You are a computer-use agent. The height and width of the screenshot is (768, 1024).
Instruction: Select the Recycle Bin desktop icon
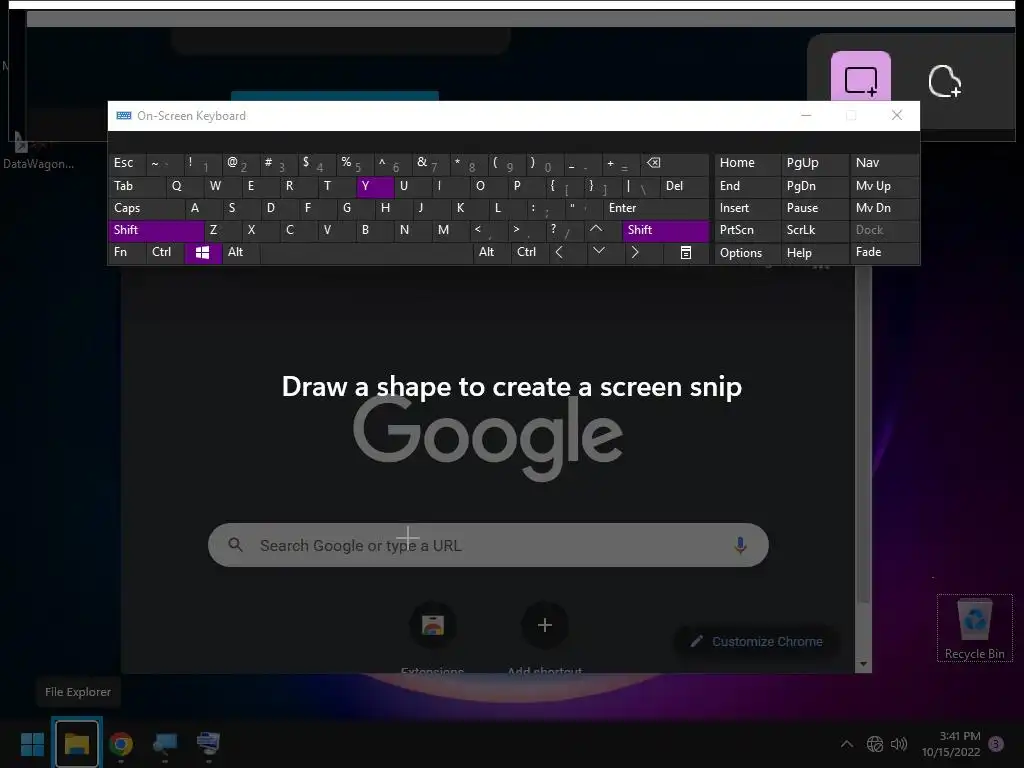(x=974, y=628)
